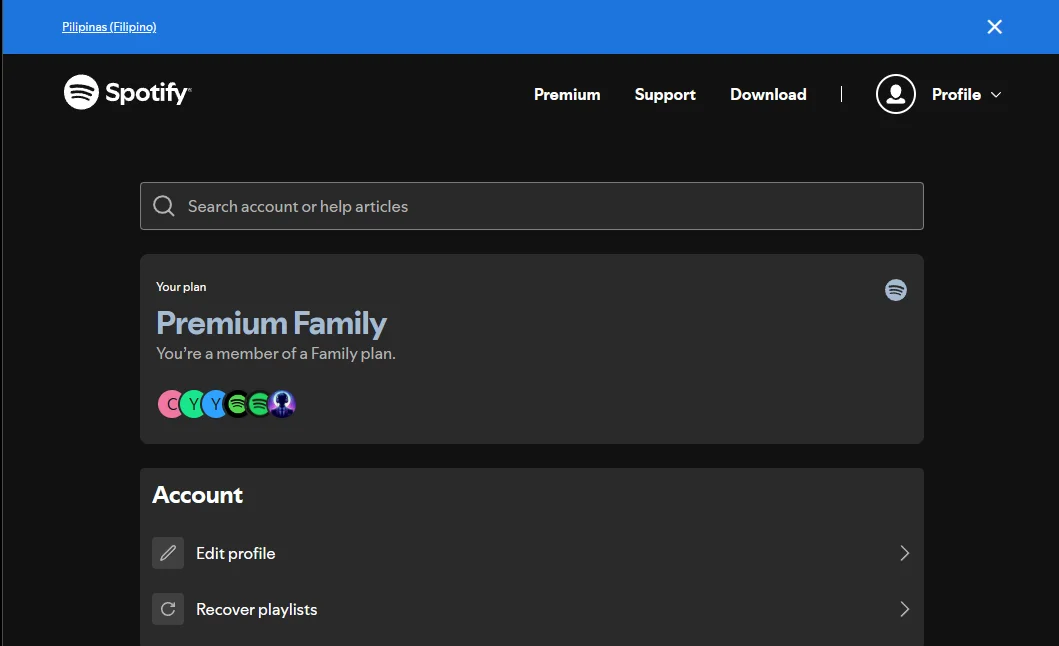Image resolution: width=1059 pixels, height=646 pixels.
Task: Click the chevron on Recover playlists row
Action: (904, 610)
